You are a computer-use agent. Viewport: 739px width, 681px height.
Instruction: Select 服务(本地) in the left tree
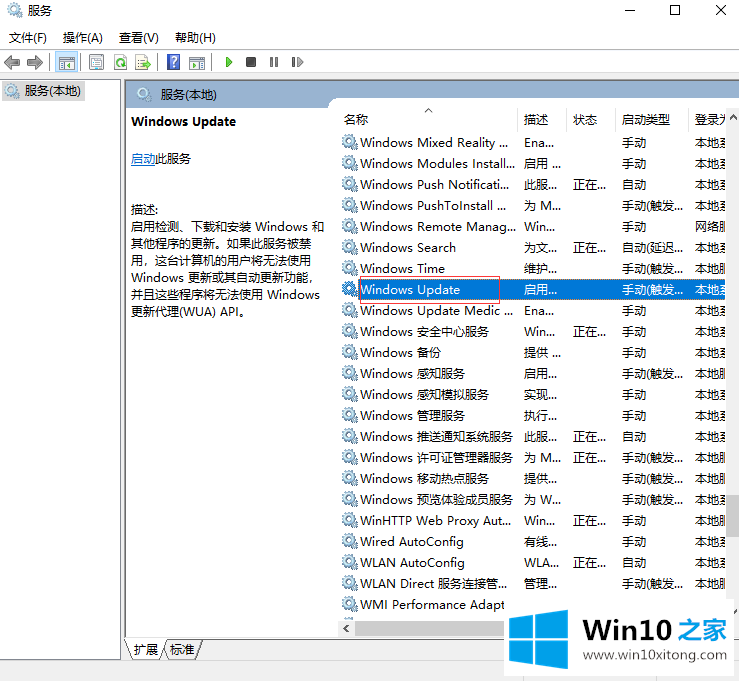click(44, 91)
